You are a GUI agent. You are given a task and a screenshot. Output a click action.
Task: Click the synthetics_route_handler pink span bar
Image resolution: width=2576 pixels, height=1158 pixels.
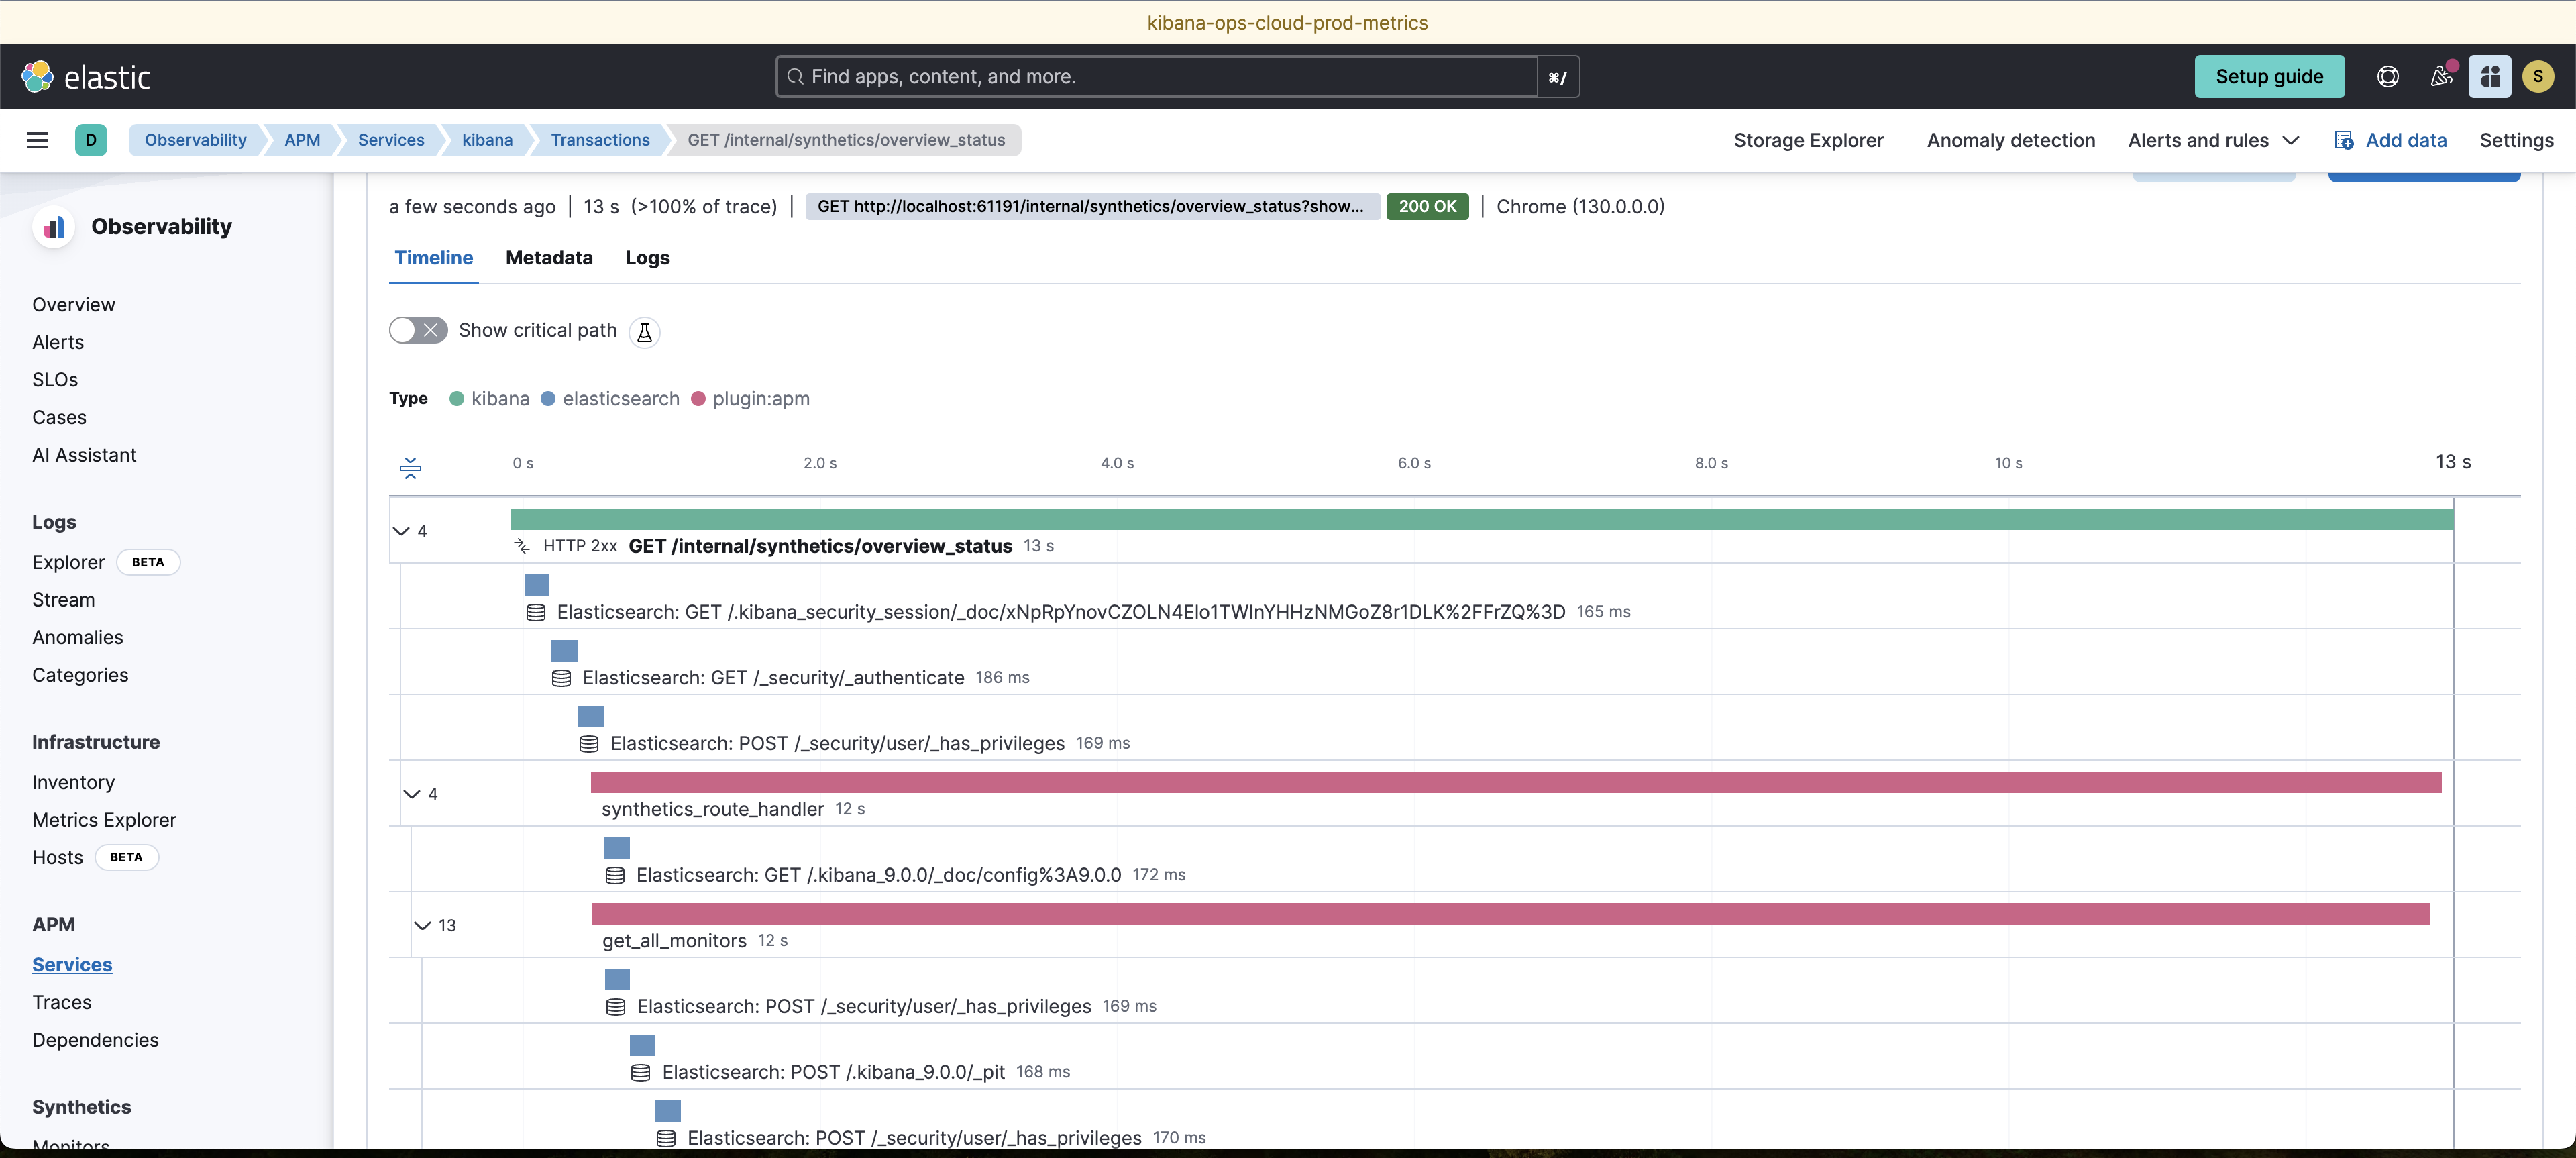coord(1515,782)
